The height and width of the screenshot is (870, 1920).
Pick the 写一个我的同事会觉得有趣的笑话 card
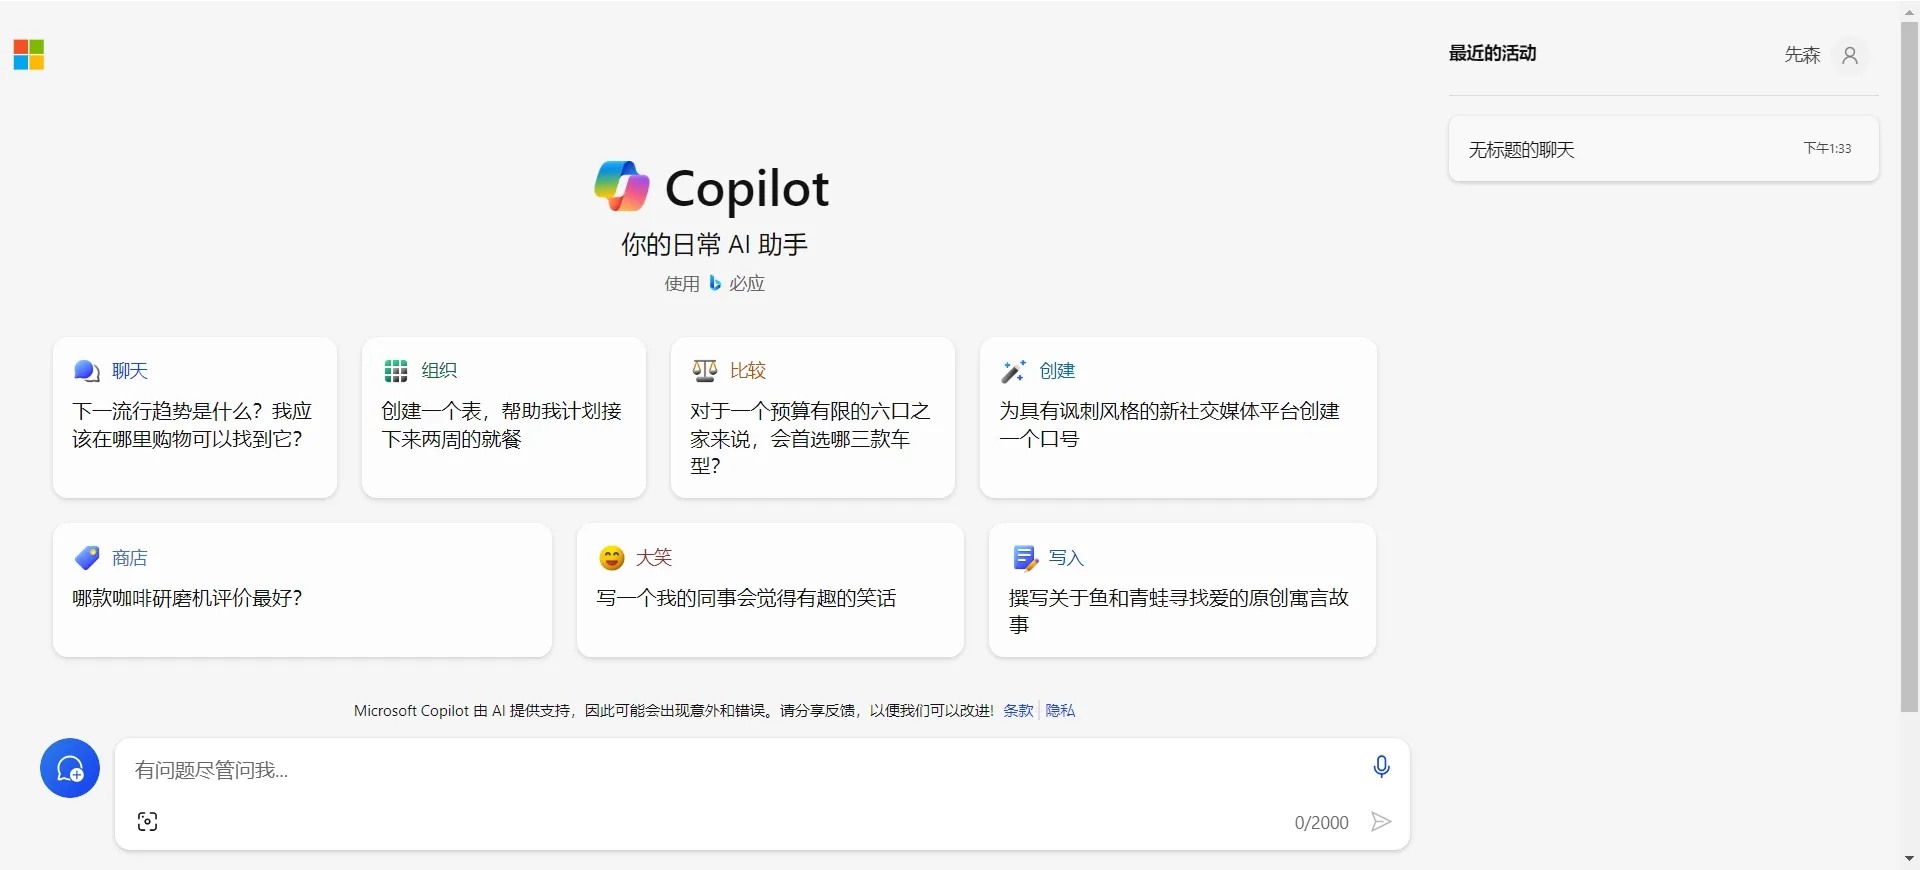[770, 590]
